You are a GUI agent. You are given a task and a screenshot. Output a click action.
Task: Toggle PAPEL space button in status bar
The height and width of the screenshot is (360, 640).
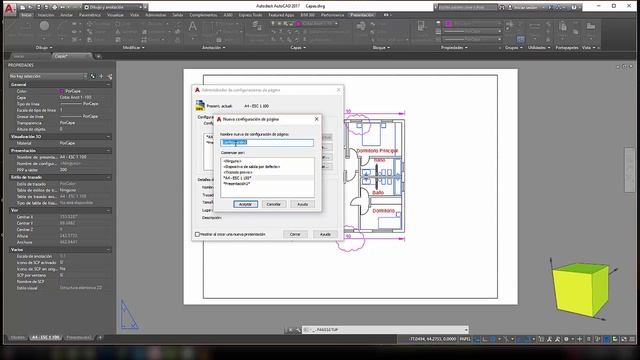[x=465, y=339]
